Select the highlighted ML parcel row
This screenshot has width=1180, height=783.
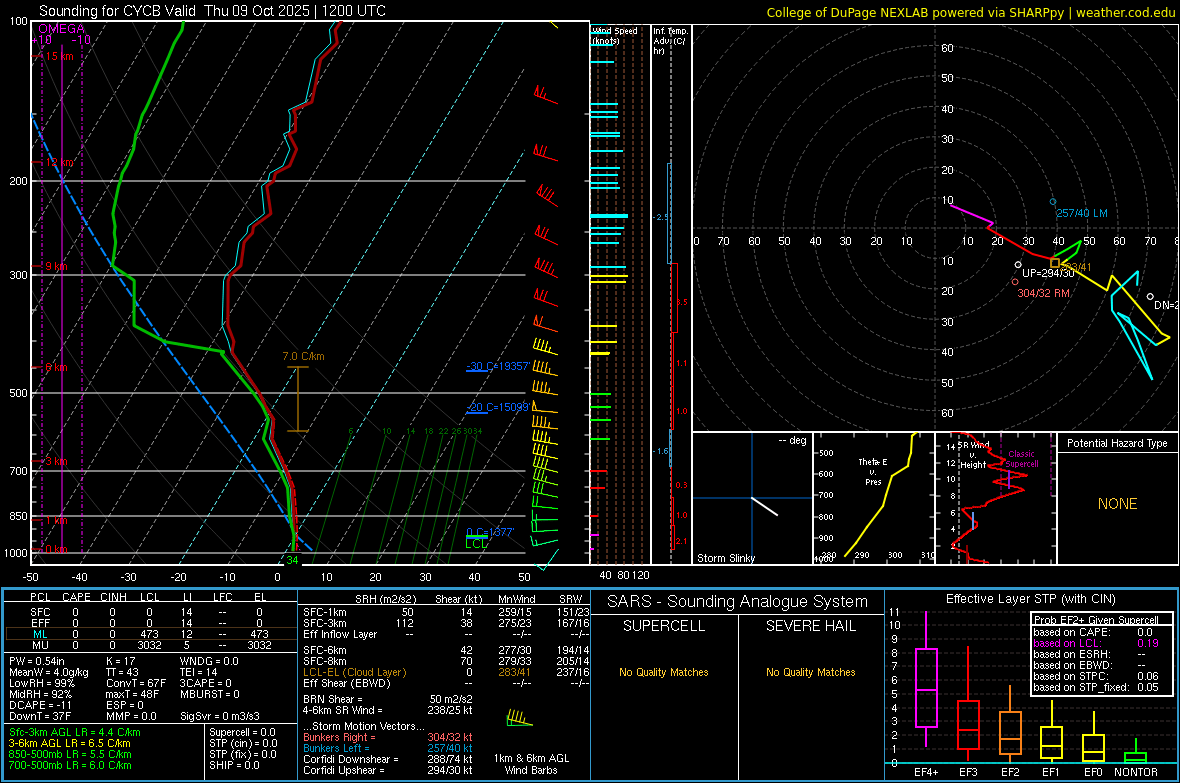(149, 634)
